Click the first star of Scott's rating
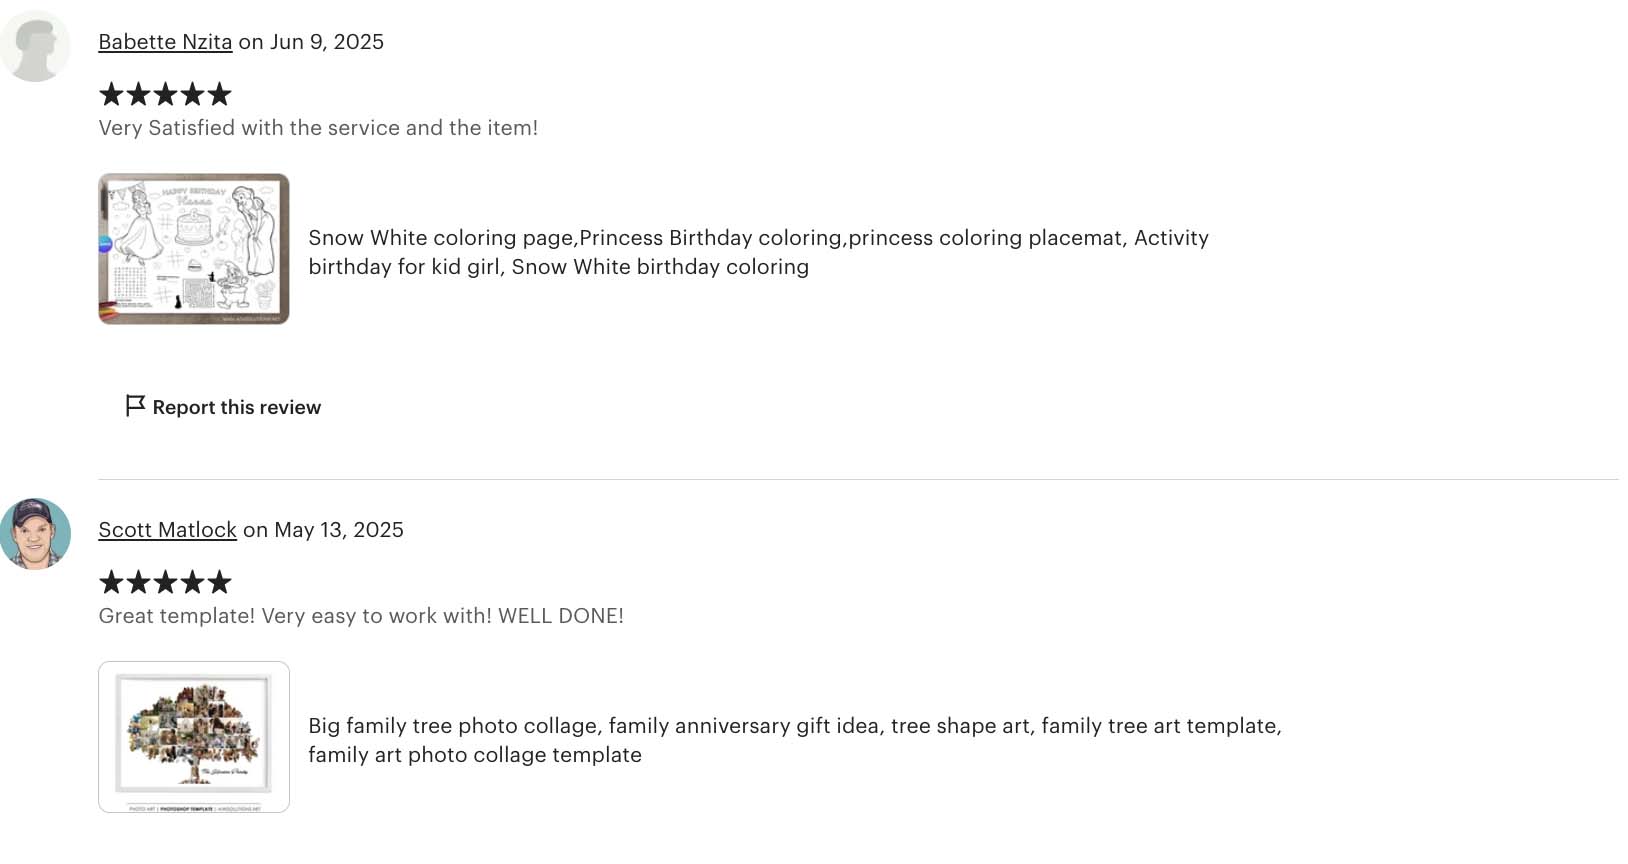The height and width of the screenshot is (864, 1628). point(111,582)
